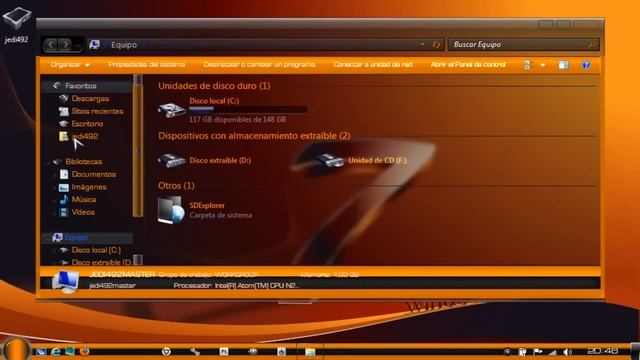
Task: Open the Organizar dropdown menu
Action: point(70,65)
